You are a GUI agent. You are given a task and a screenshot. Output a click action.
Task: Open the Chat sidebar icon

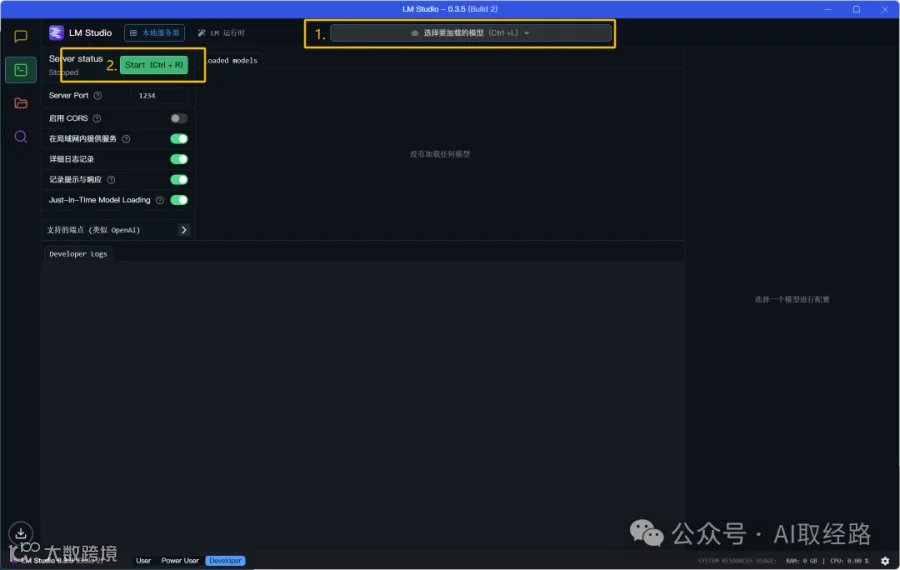(x=21, y=36)
